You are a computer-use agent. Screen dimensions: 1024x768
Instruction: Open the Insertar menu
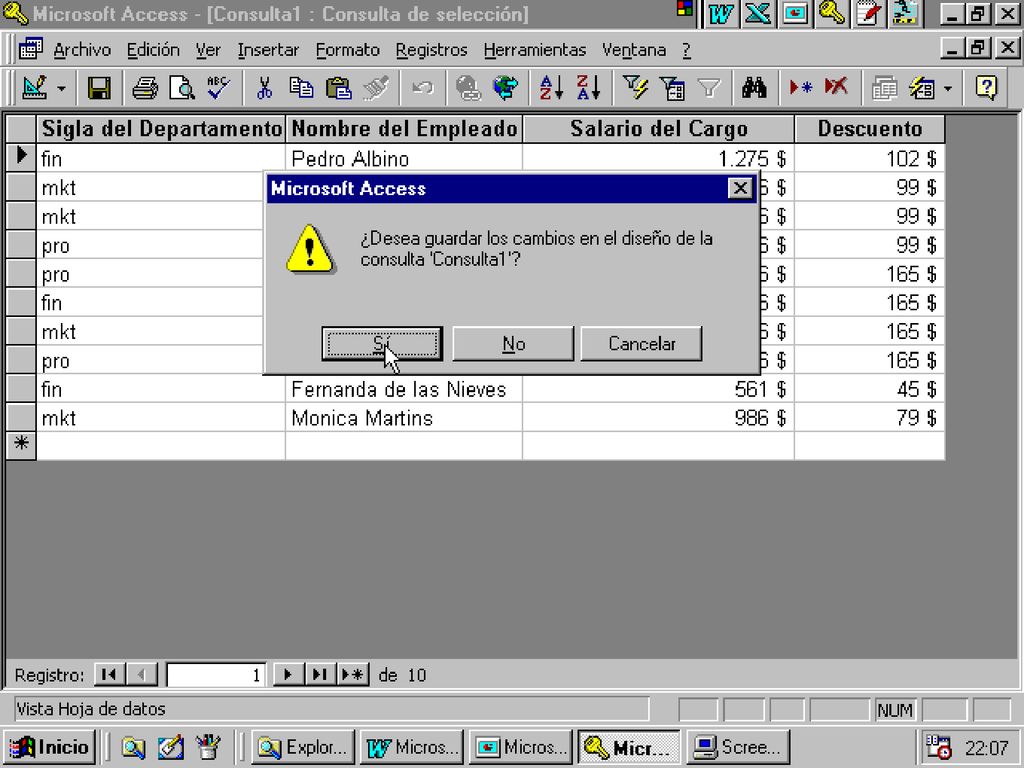click(268, 50)
